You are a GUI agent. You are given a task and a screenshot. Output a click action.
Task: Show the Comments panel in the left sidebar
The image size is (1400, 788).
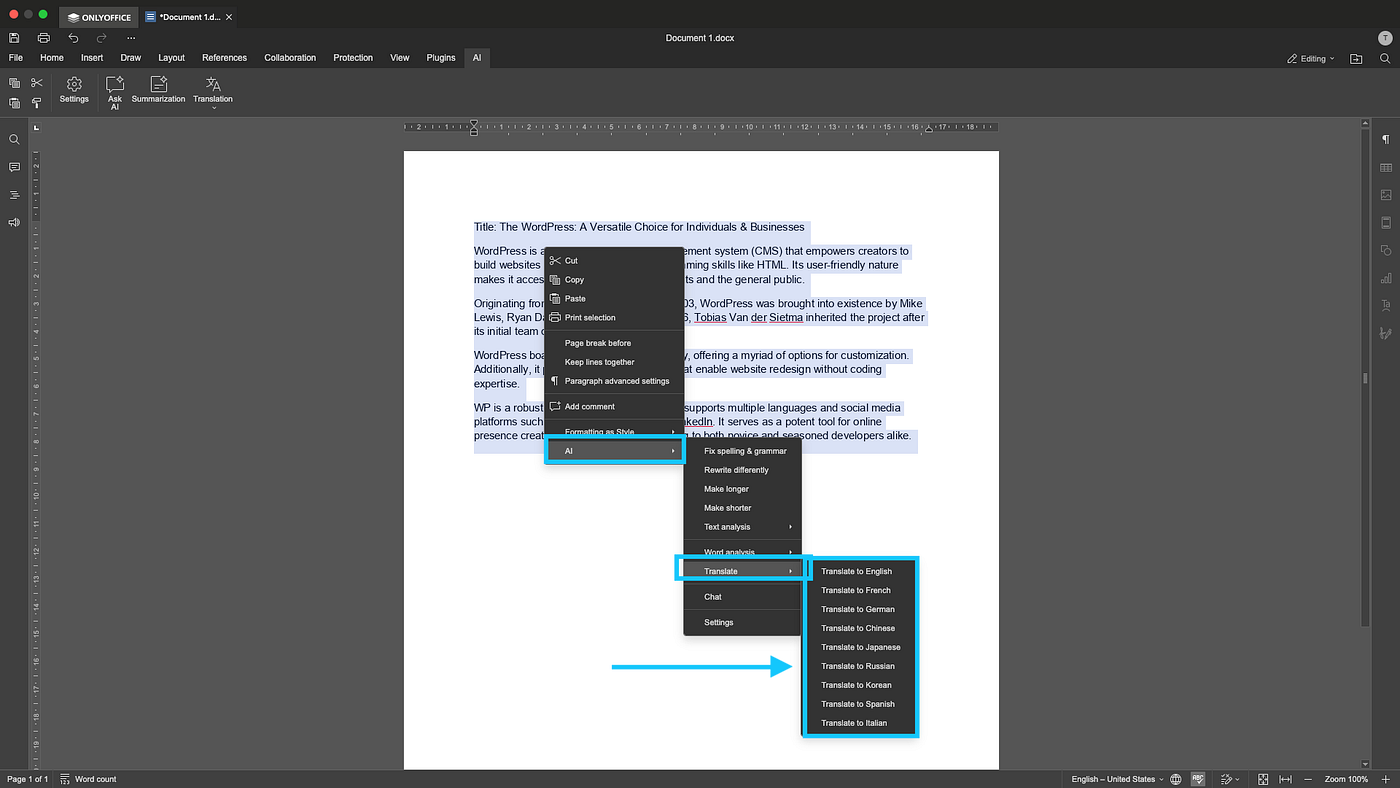14,167
